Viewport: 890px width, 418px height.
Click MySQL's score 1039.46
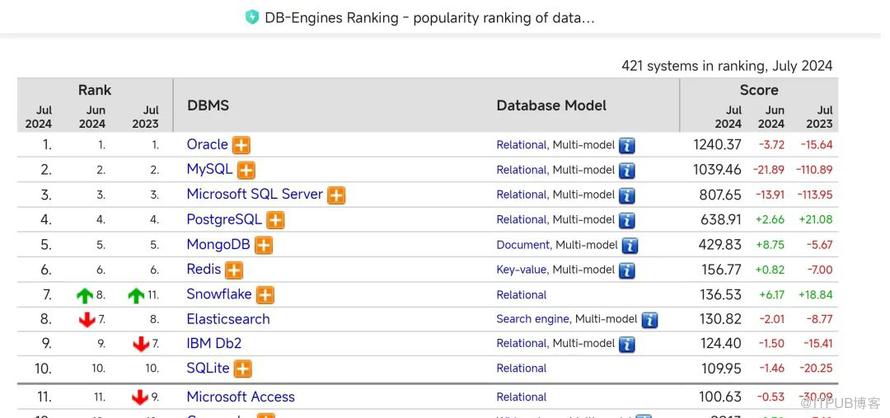coord(717,170)
